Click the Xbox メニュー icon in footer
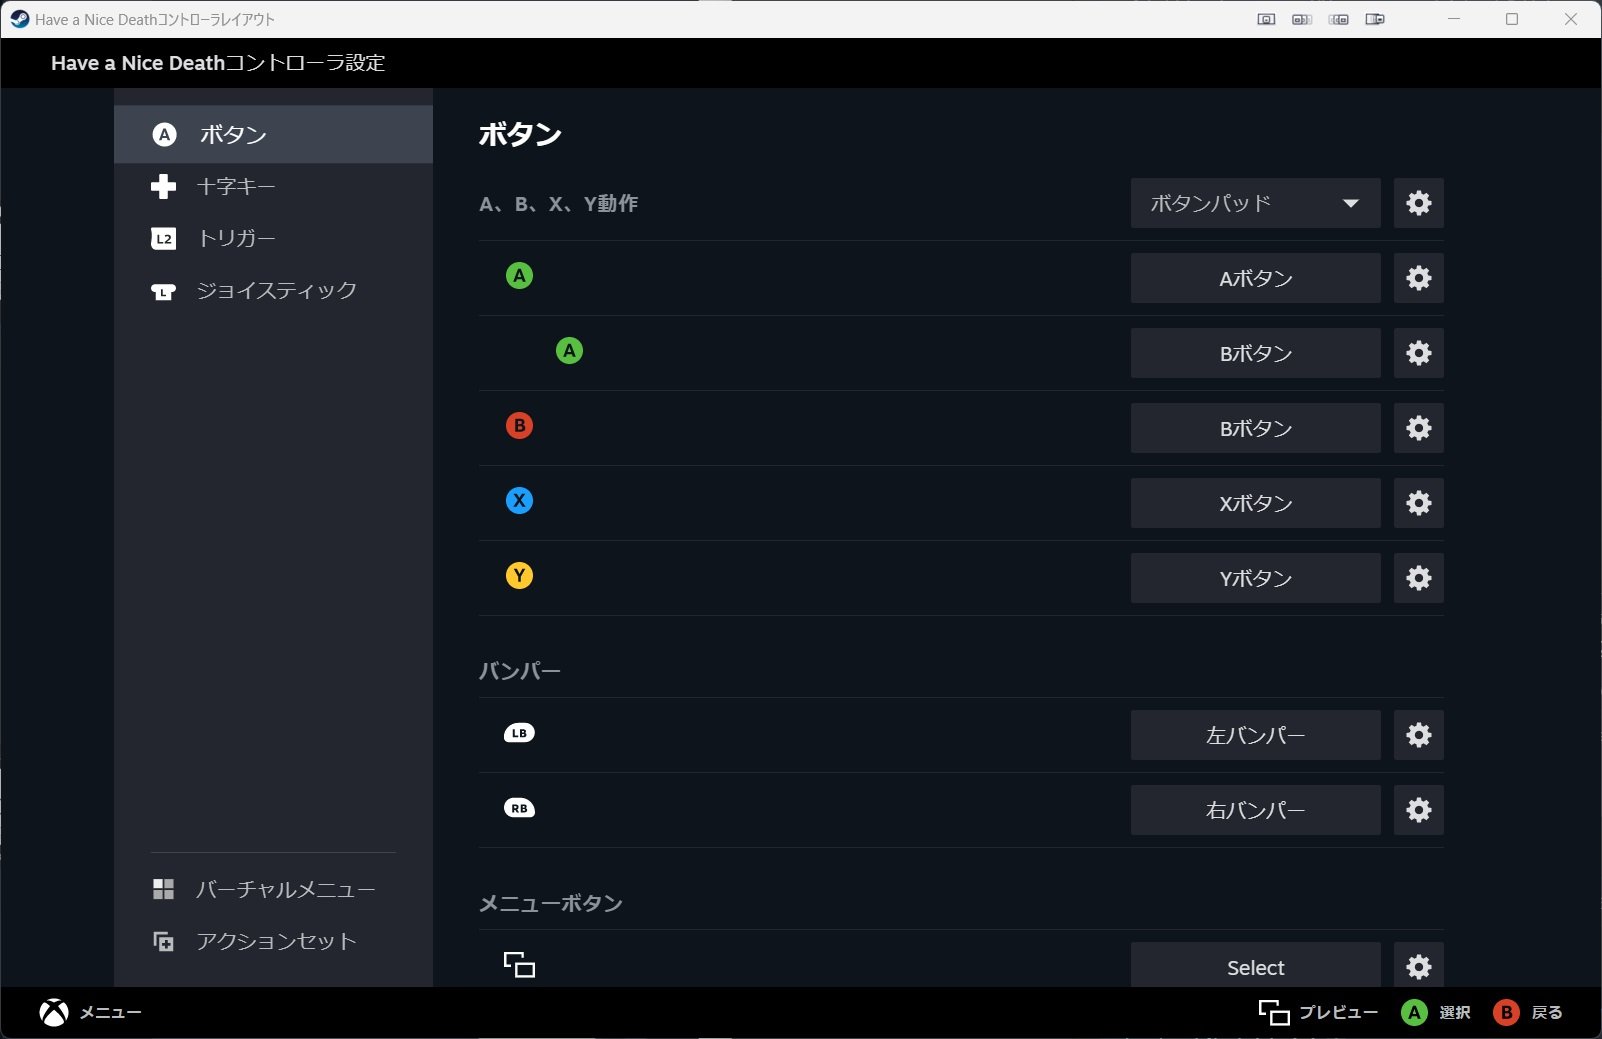This screenshot has width=1602, height=1039. pos(54,1013)
